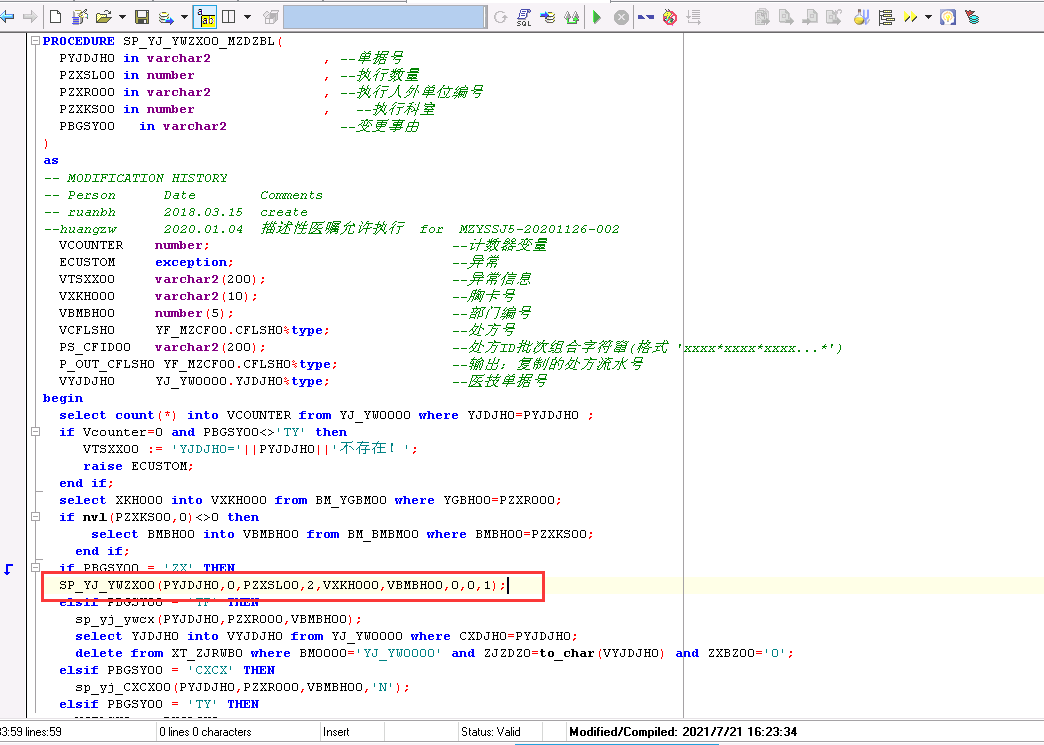Click the Insert mode indicator in status bar
This screenshot has width=1044, height=745.
click(x=336, y=732)
